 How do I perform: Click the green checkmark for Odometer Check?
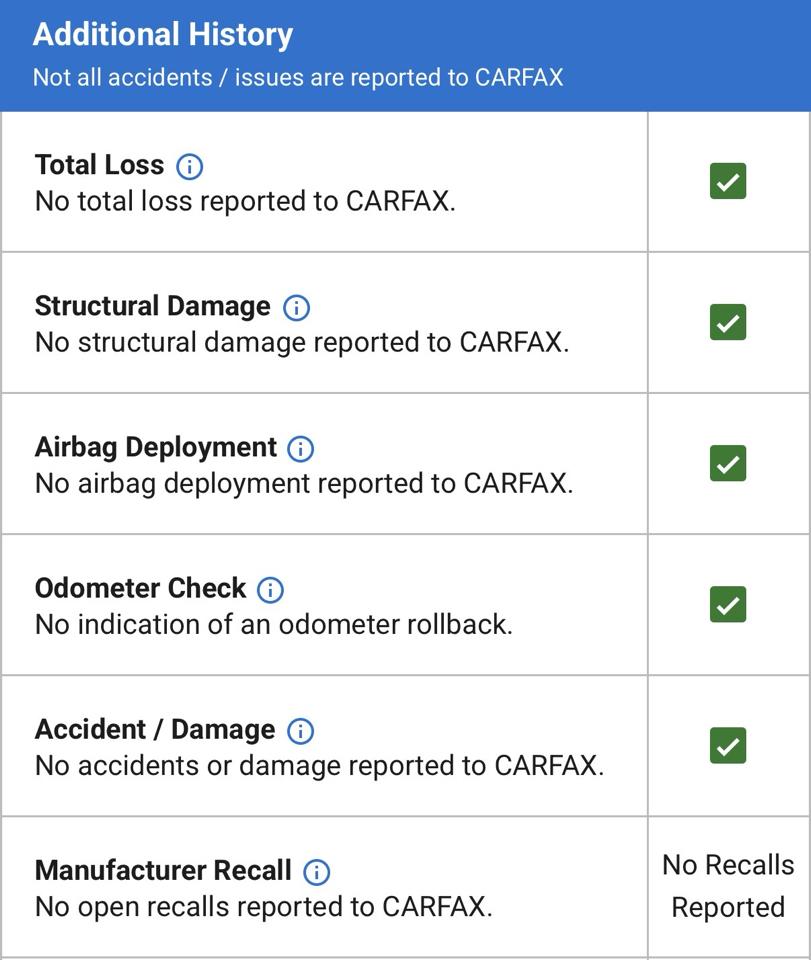[x=728, y=604]
